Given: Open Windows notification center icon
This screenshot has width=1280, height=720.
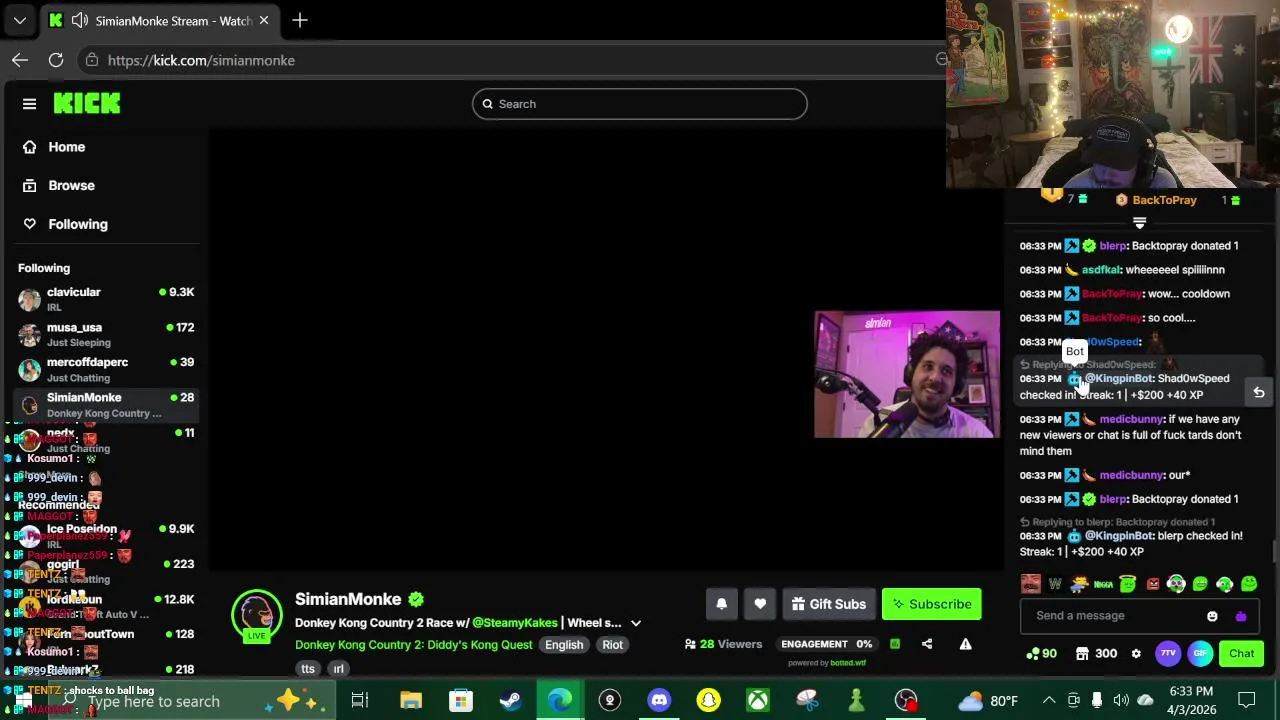Looking at the screenshot, I should (1247, 701).
